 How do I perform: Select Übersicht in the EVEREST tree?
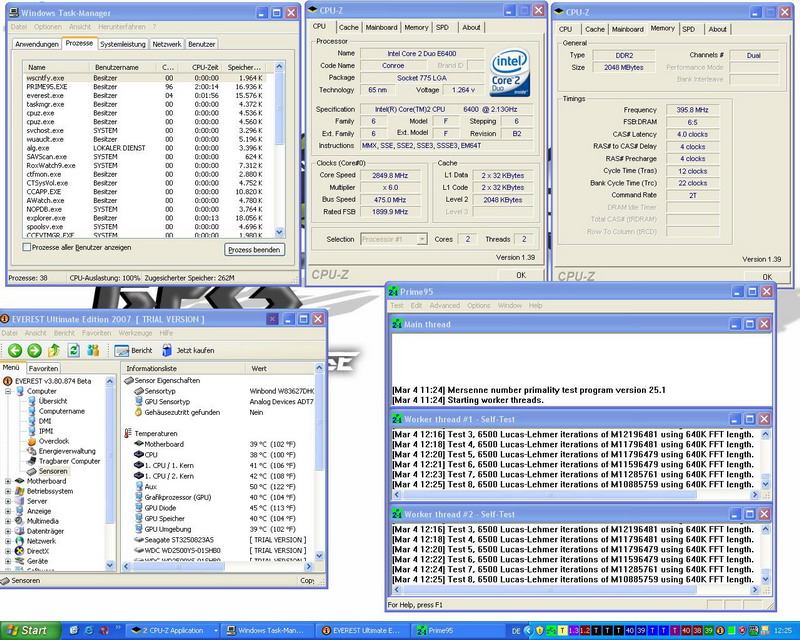[x=53, y=401]
